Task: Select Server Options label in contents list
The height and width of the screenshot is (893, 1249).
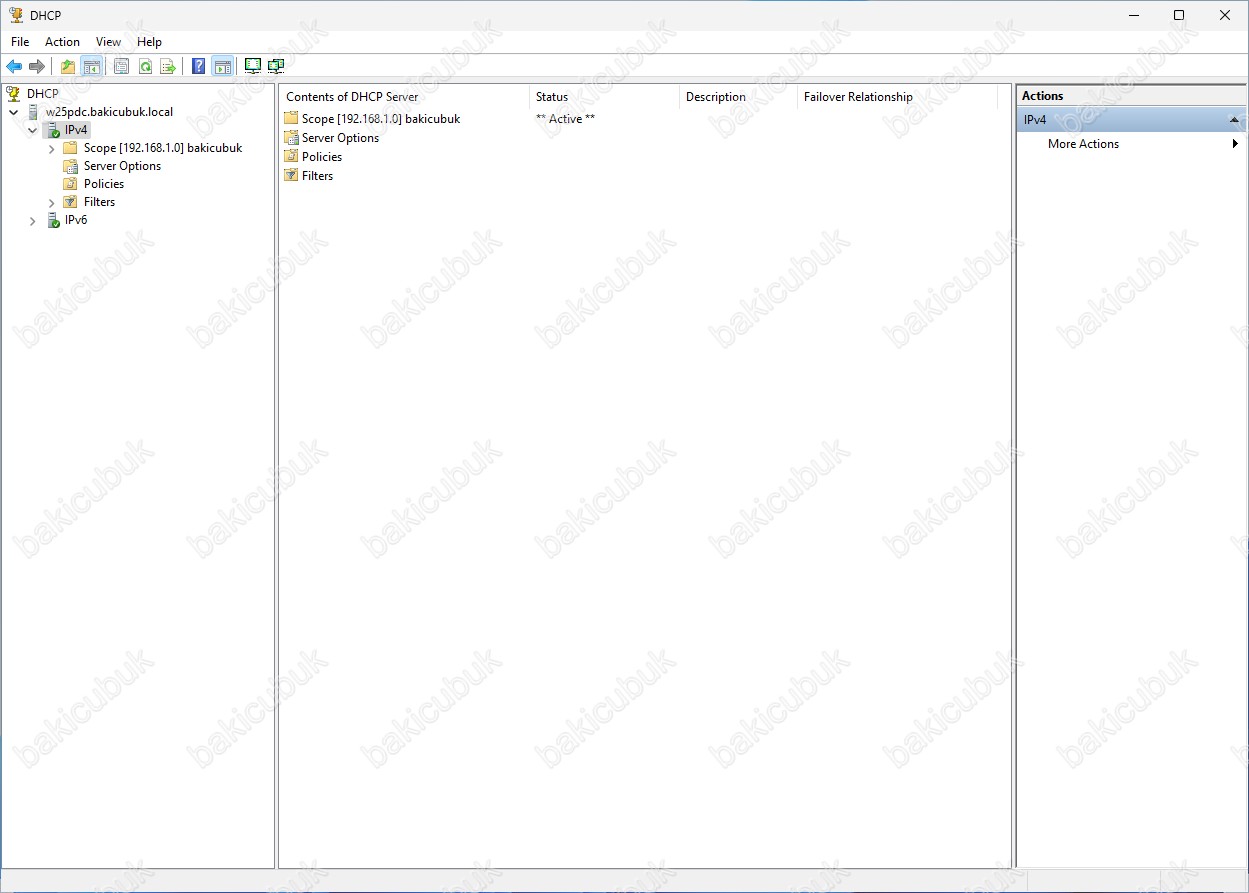Action: pos(340,138)
